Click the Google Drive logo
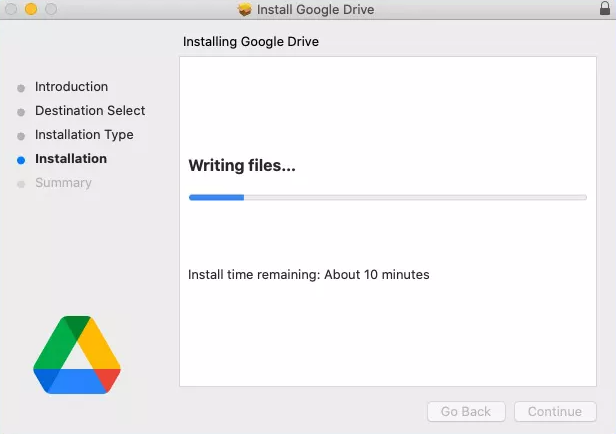This screenshot has width=616, height=434. (77, 355)
